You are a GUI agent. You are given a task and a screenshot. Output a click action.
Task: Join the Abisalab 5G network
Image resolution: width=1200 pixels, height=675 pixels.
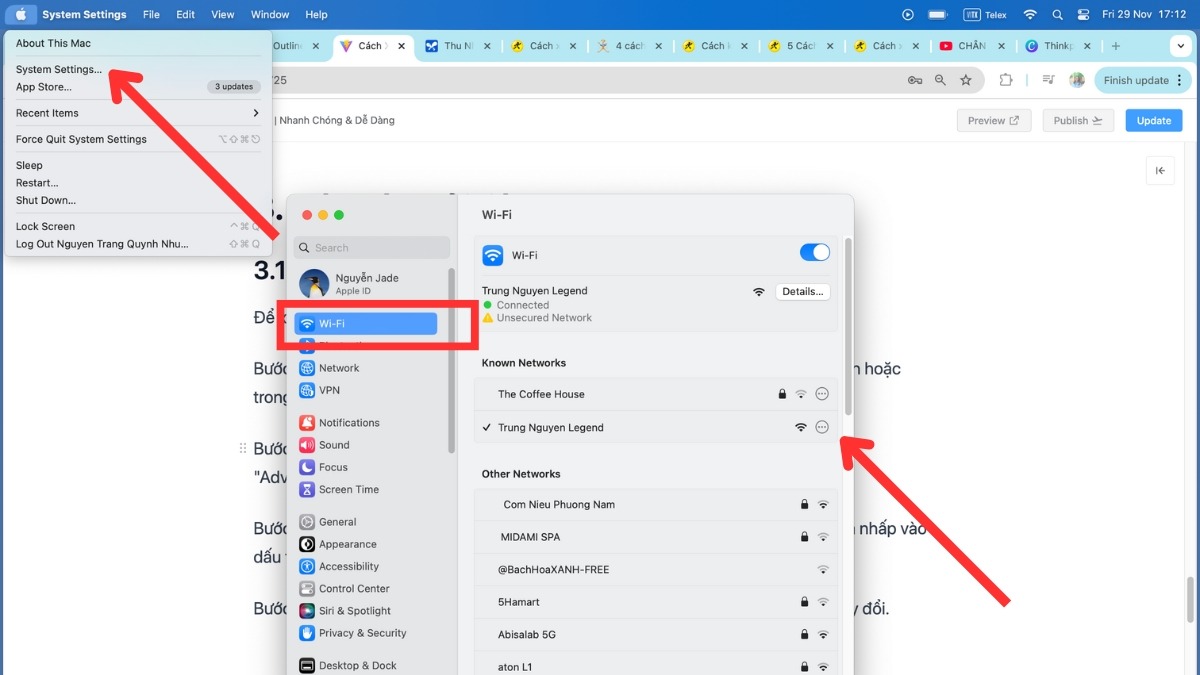656,634
